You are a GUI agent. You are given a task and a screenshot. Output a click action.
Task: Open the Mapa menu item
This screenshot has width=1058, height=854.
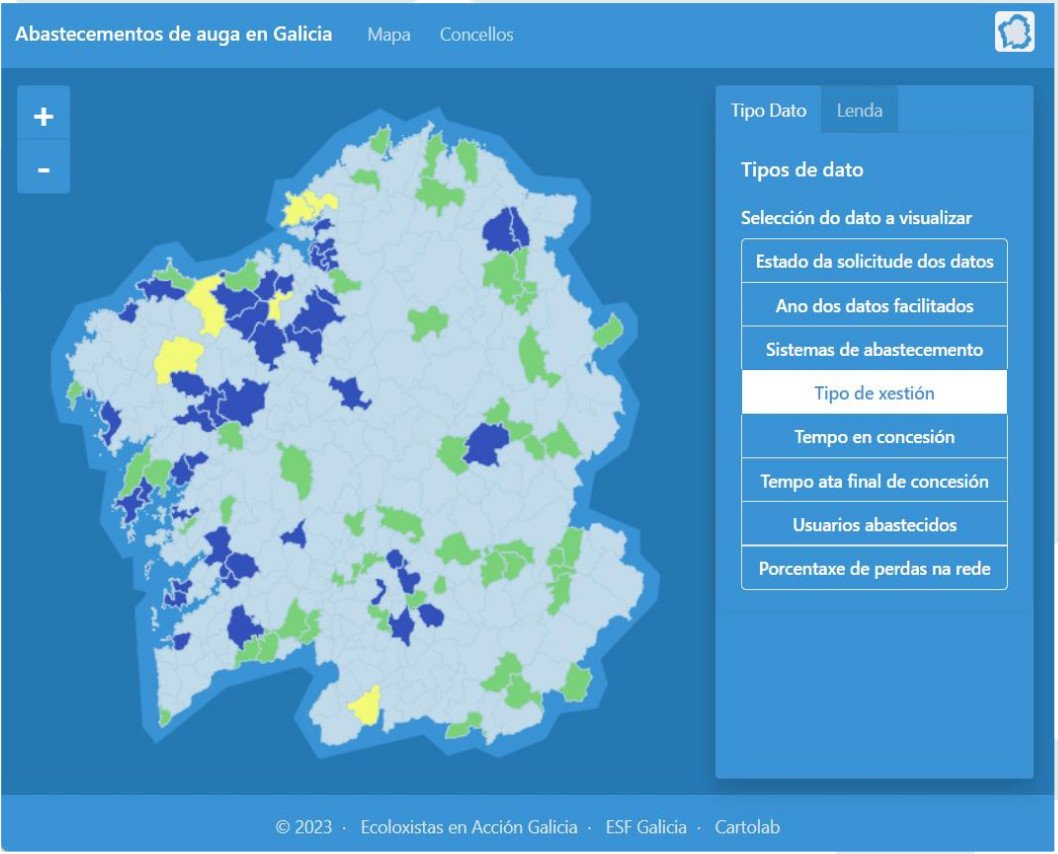point(389,35)
